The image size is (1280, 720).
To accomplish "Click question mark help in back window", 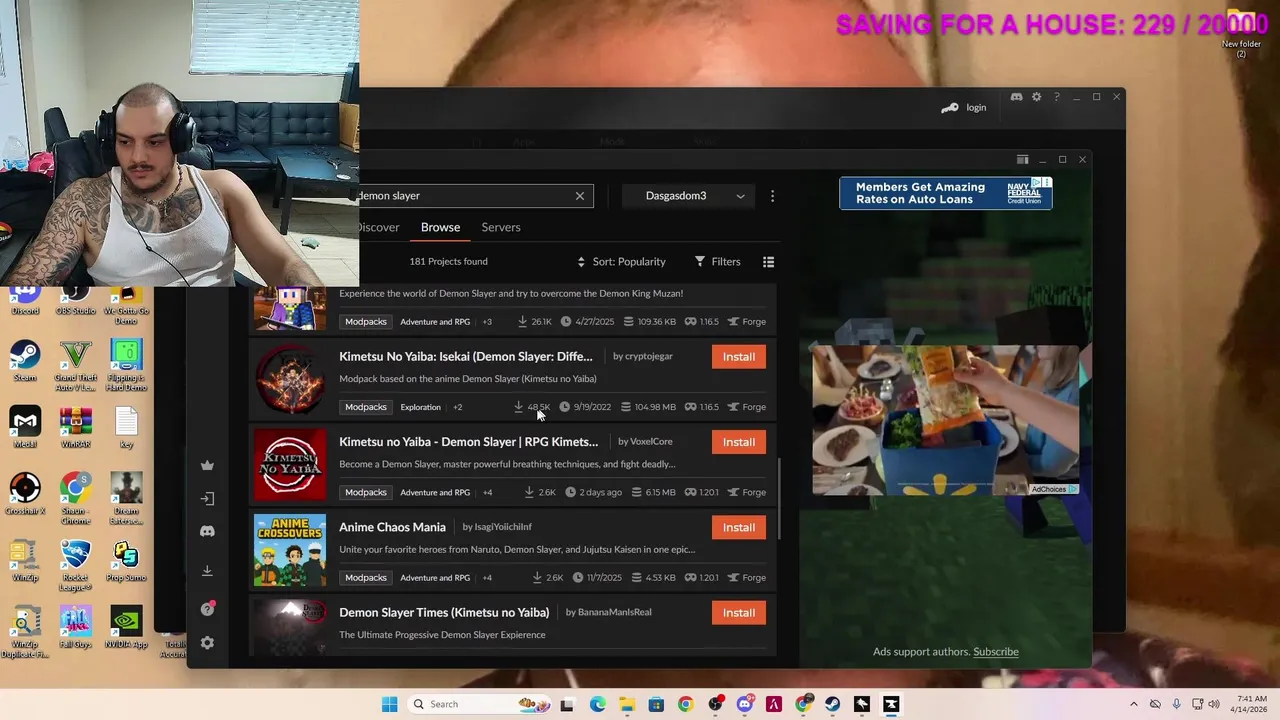I will 1056,97.
